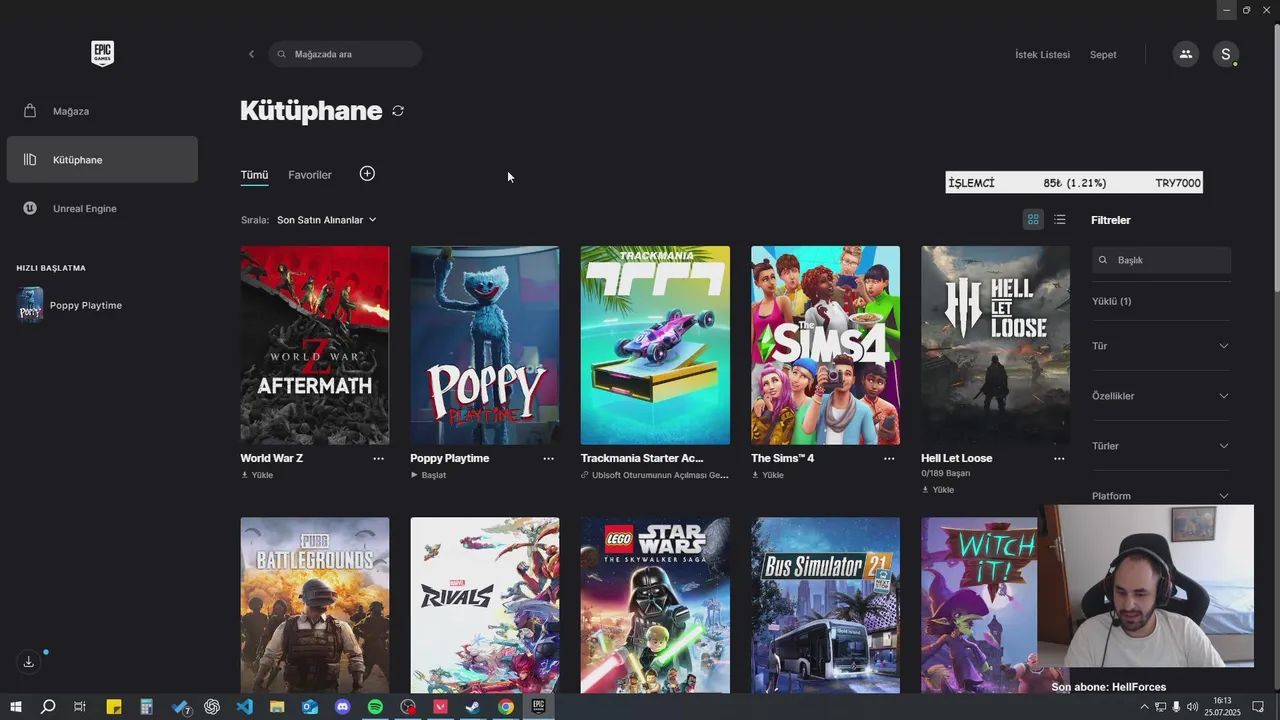Click the Epic Games logo in sidebar
The height and width of the screenshot is (720, 1280).
pyautogui.click(x=102, y=54)
